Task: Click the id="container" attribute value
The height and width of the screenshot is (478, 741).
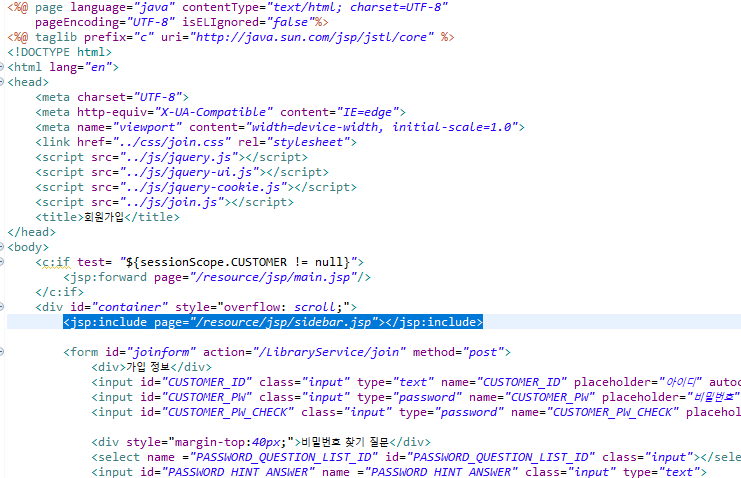Action: click(129, 307)
